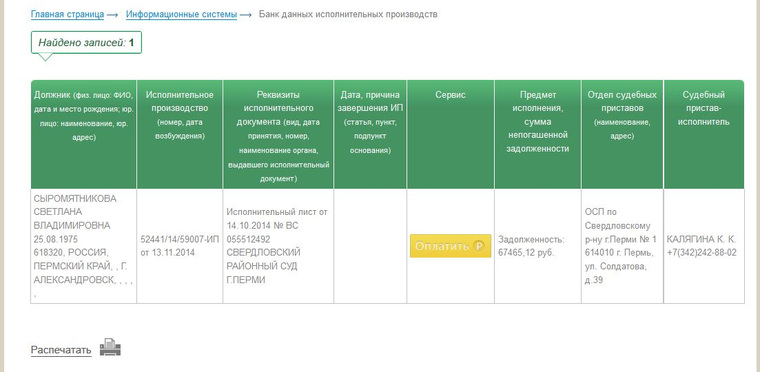Click the Предмет исполнения column header
Screen dimensions: 760x372
[538, 134]
